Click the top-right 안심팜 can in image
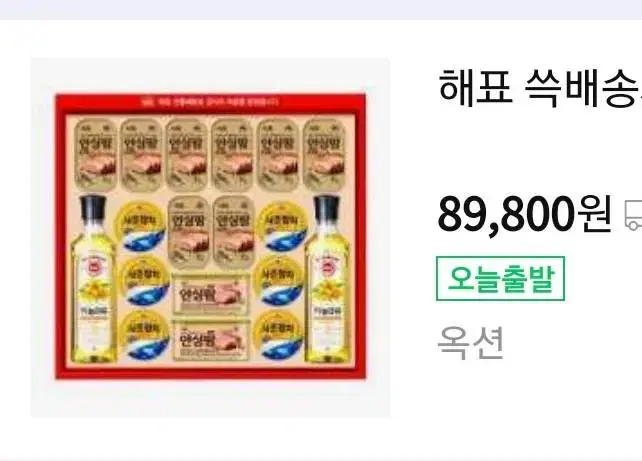The image size is (642, 461). (x=324, y=155)
